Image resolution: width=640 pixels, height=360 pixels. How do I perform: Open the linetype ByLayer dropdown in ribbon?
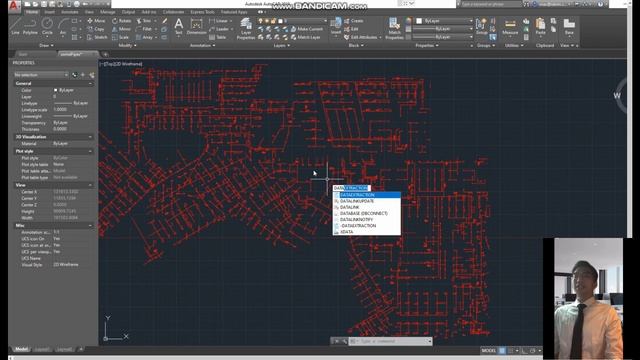tap(443, 37)
